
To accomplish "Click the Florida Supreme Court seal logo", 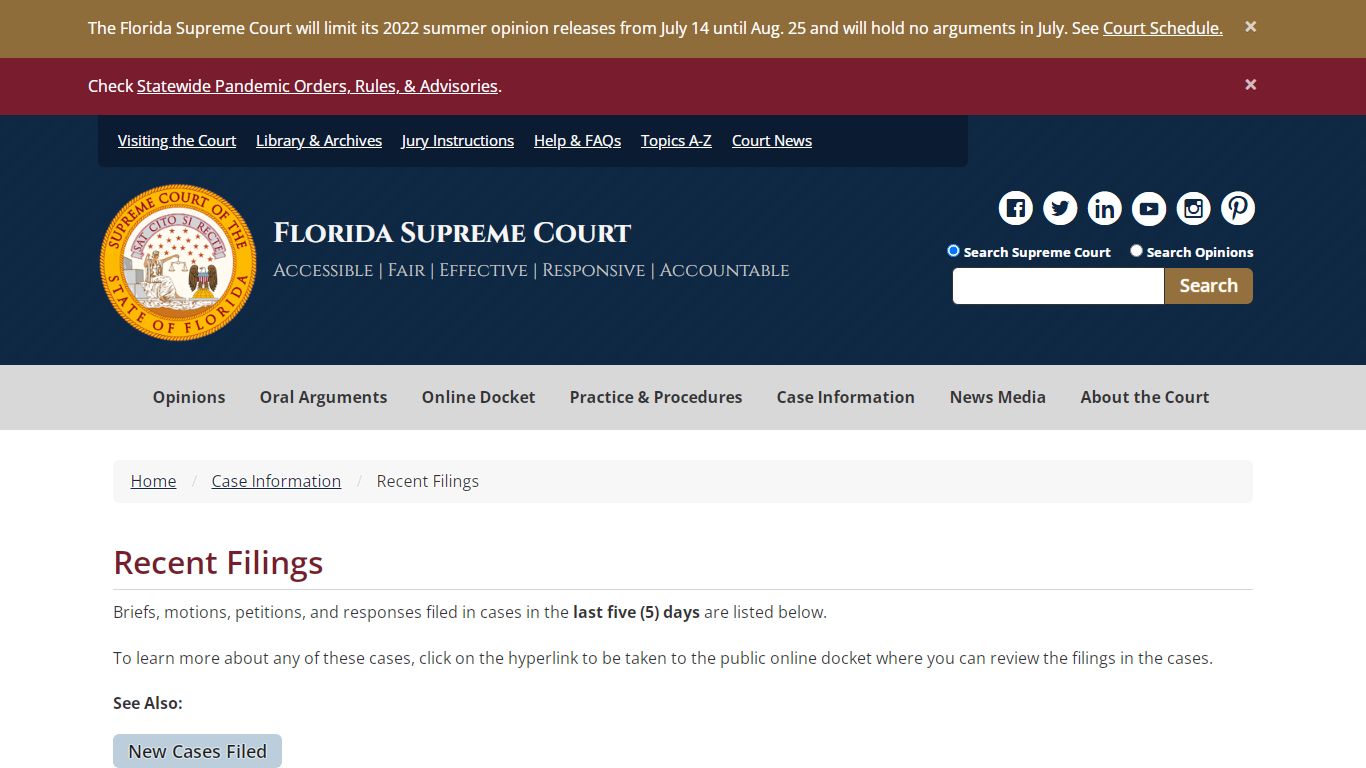I will point(178,262).
